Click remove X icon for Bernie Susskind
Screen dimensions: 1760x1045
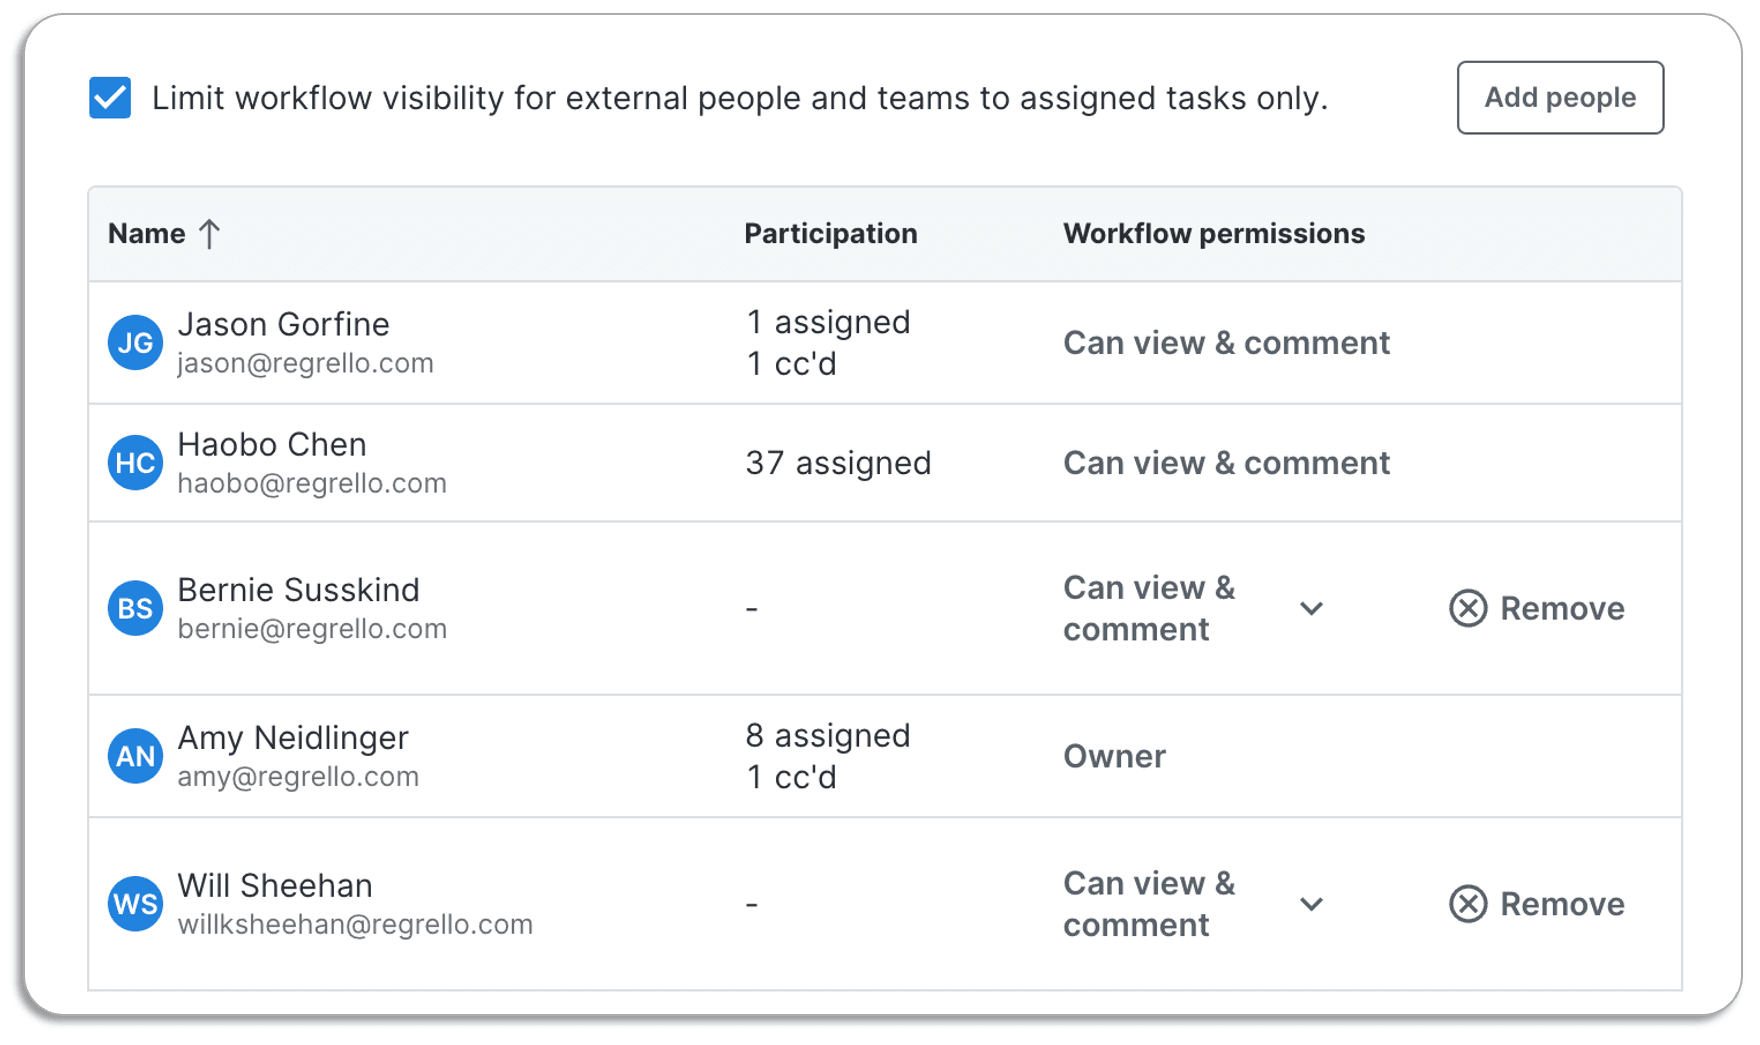pos(1467,608)
